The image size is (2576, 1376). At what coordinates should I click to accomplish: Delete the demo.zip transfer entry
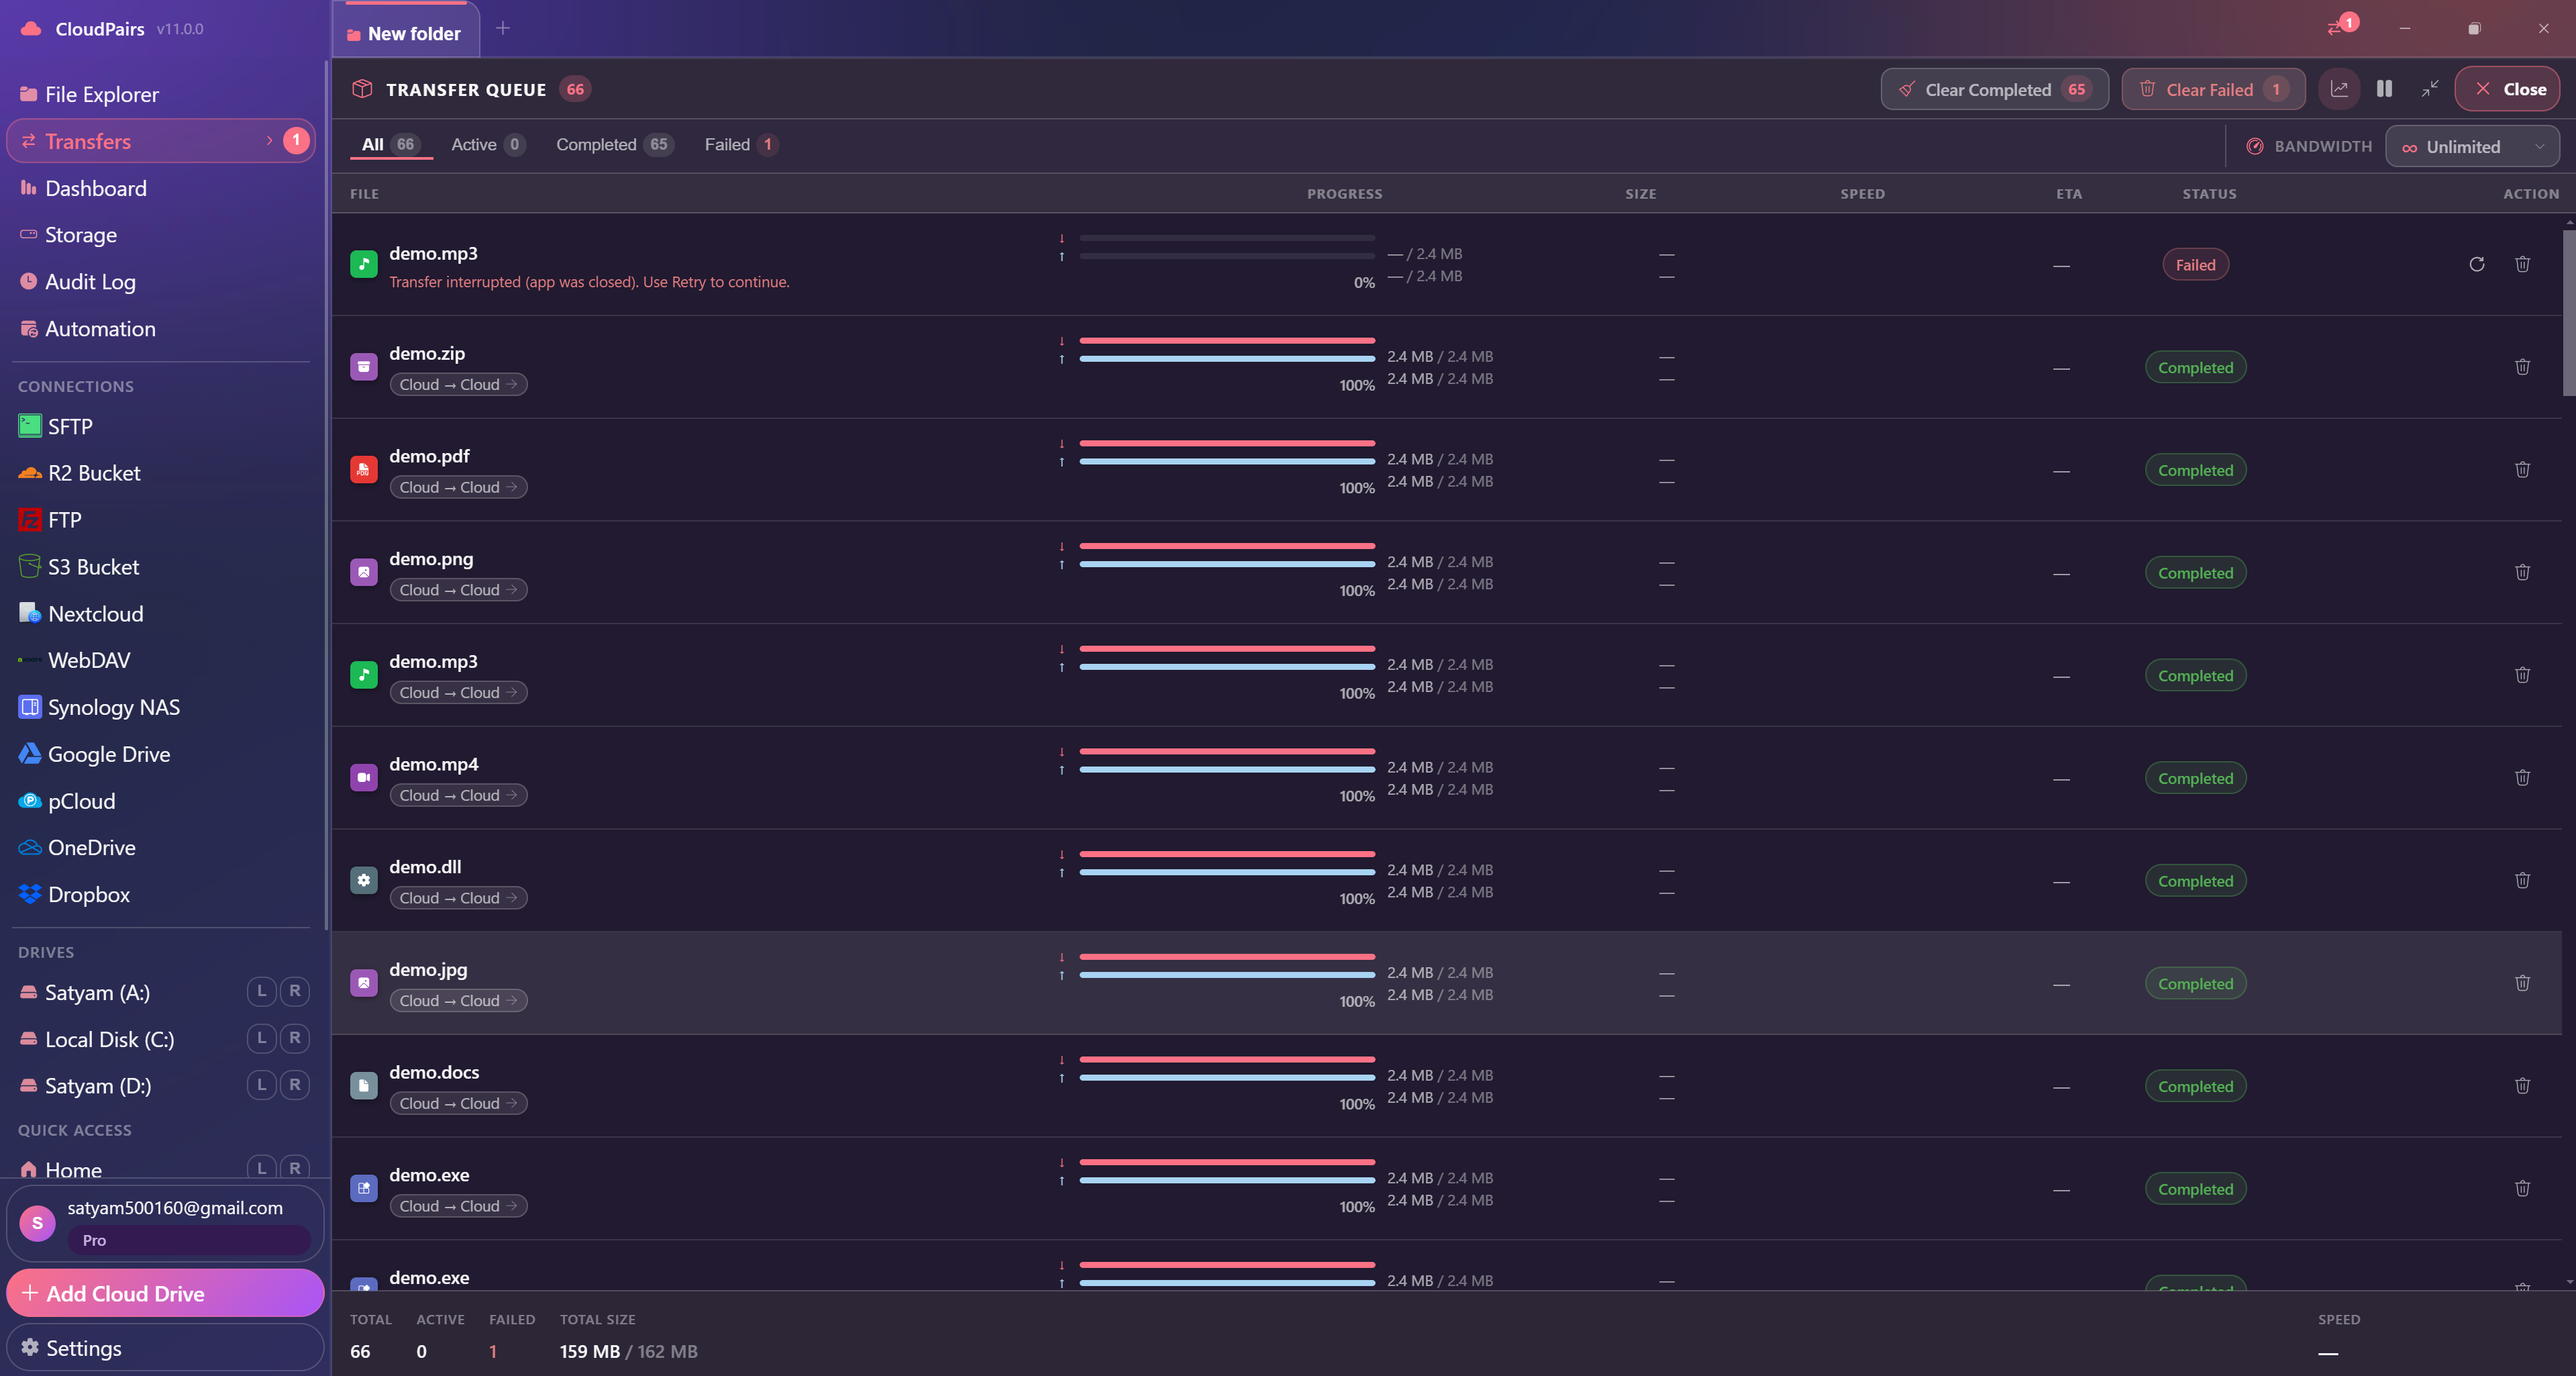[x=2522, y=367]
